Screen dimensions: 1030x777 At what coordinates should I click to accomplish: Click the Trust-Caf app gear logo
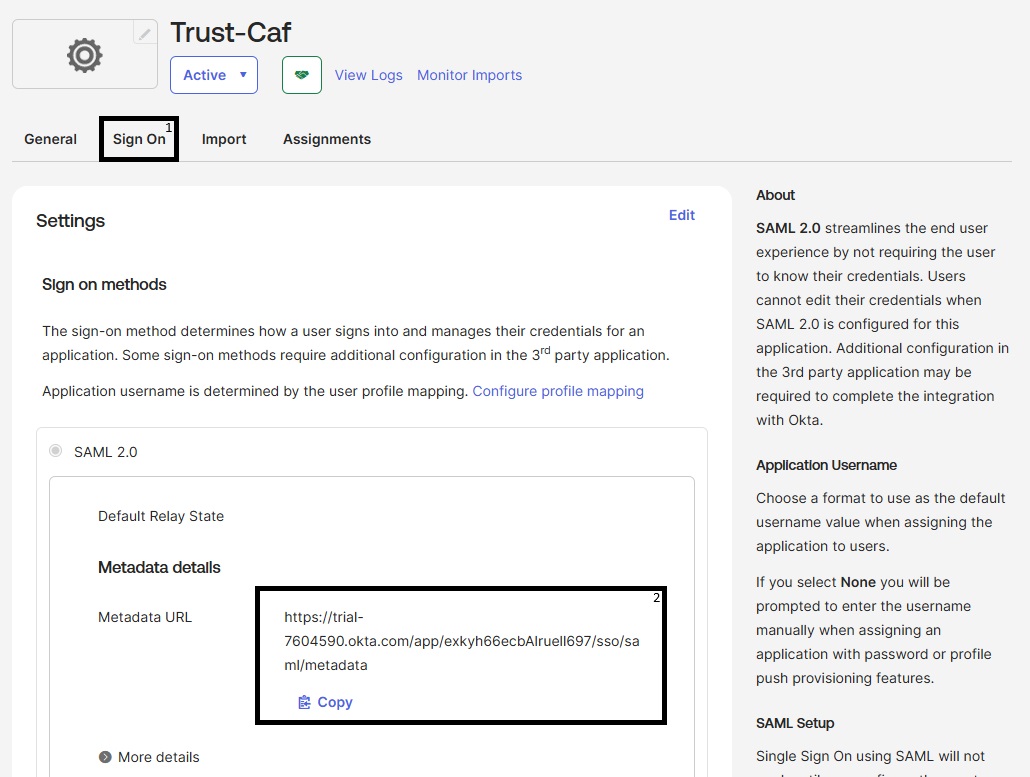pyautogui.click(x=85, y=55)
